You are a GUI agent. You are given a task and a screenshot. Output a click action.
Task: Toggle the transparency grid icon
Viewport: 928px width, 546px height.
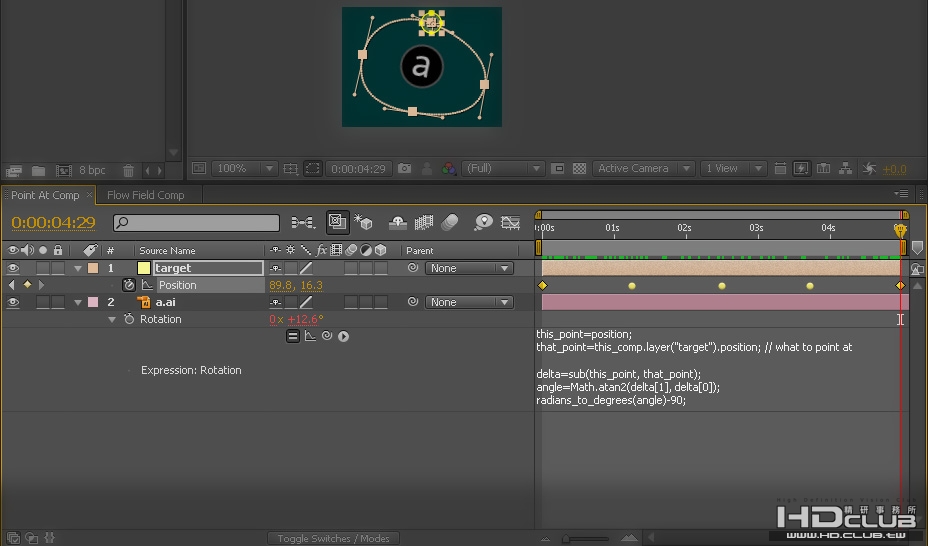[579, 169]
